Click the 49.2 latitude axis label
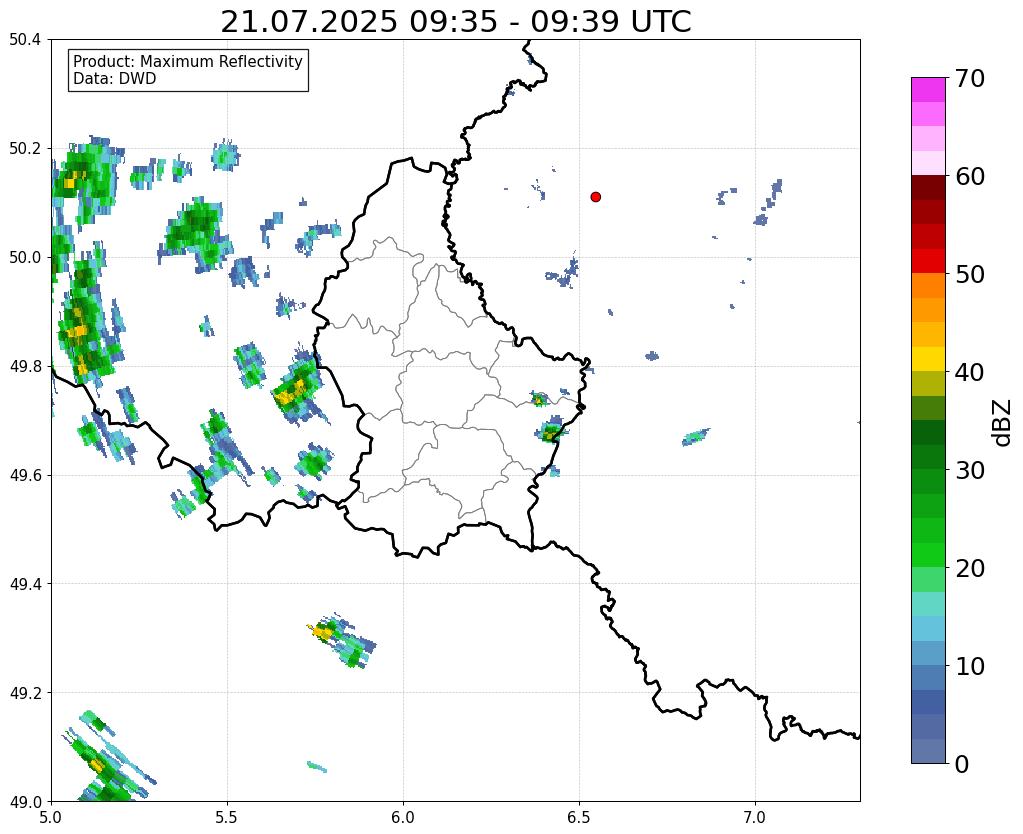The image size is (1023, 834). click(25, 692)
